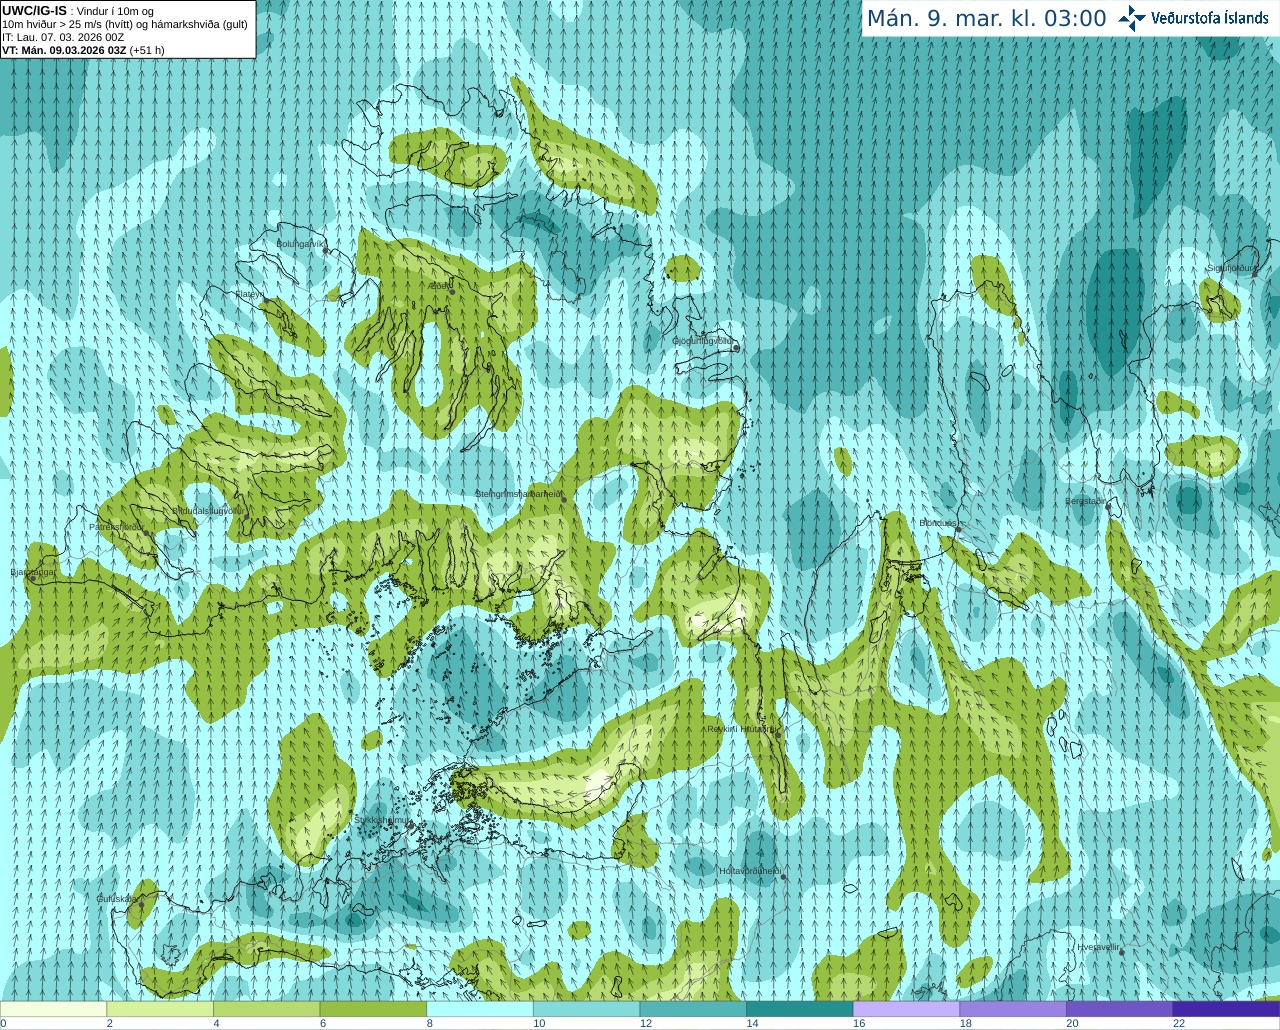Click the Holtavörðuheiði station label
This screenshot has width=1280, height=1030.
[x=749, y=871]
